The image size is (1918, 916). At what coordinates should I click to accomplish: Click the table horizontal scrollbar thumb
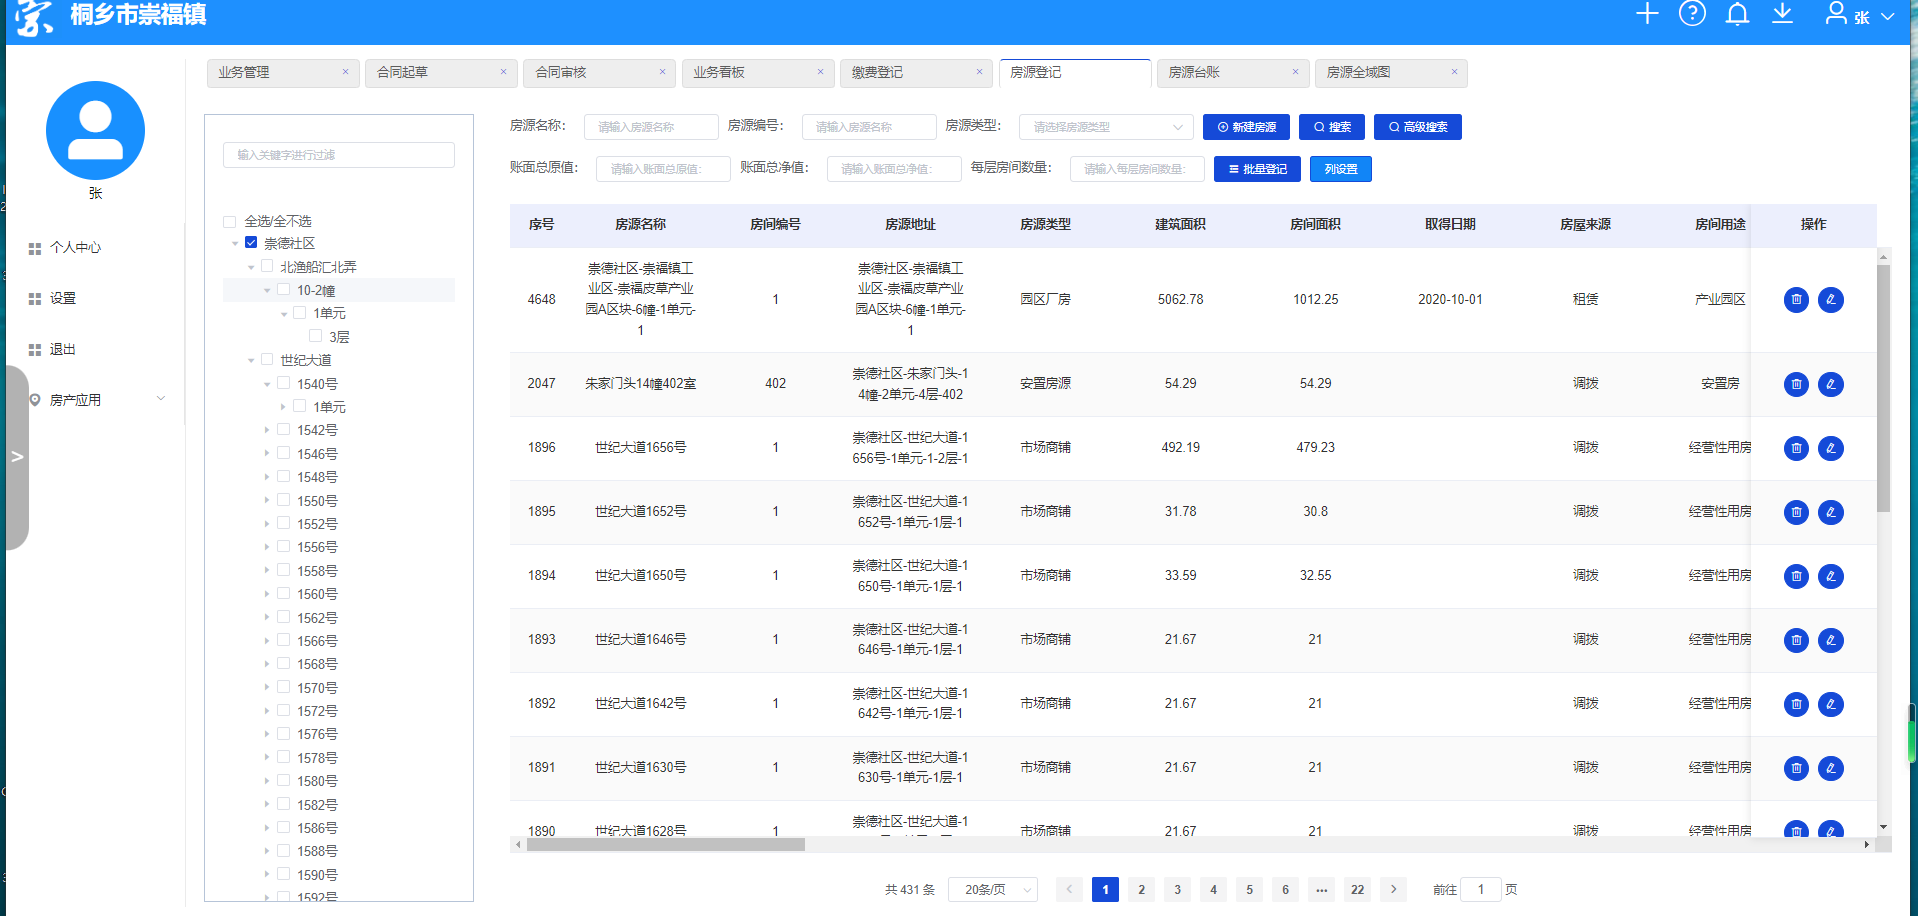click(x=665, y=845)
